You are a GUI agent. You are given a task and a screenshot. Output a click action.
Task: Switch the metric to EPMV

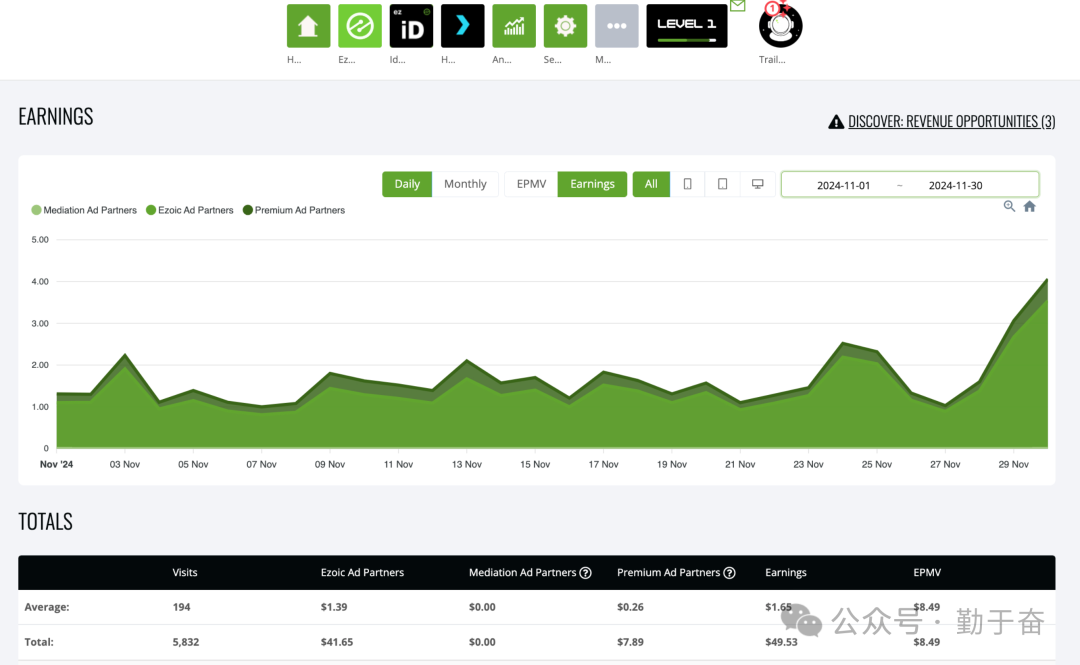pyautogui.click(x=531, y=184)
